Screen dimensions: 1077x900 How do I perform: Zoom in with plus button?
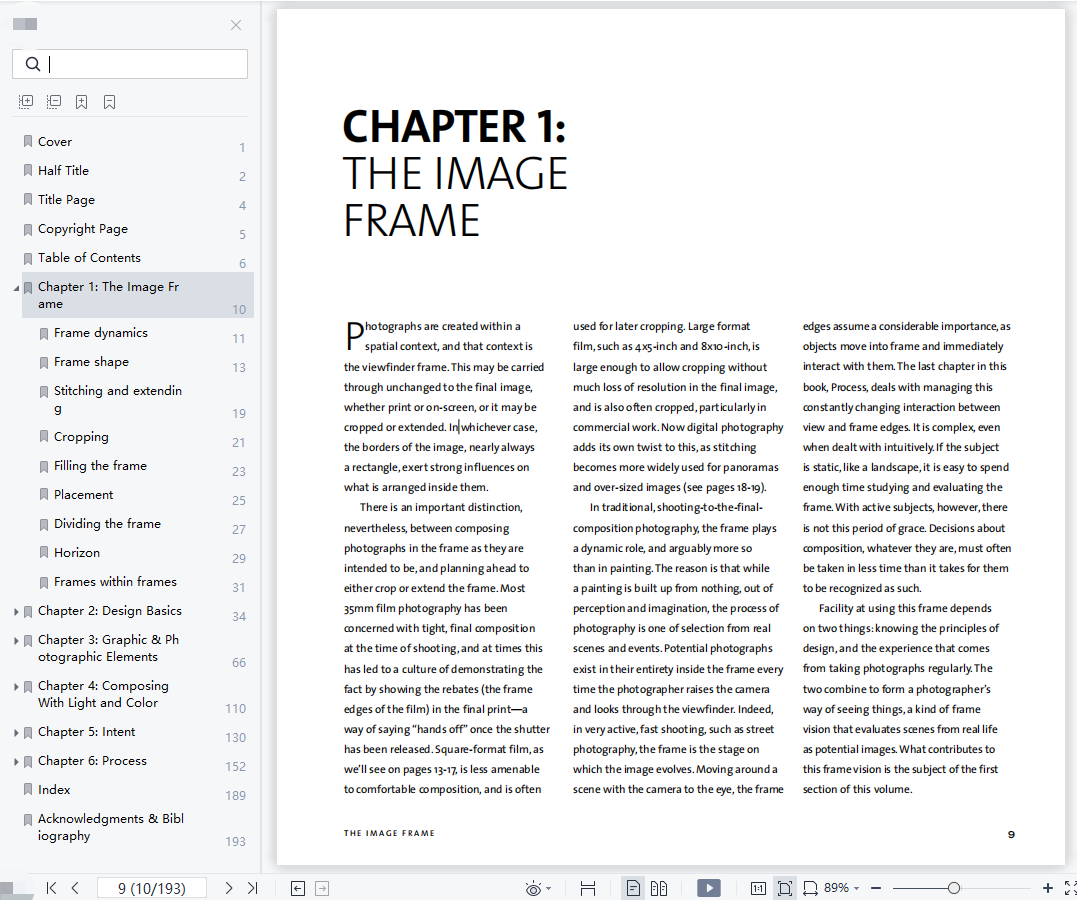click(x=1047, y=888)
